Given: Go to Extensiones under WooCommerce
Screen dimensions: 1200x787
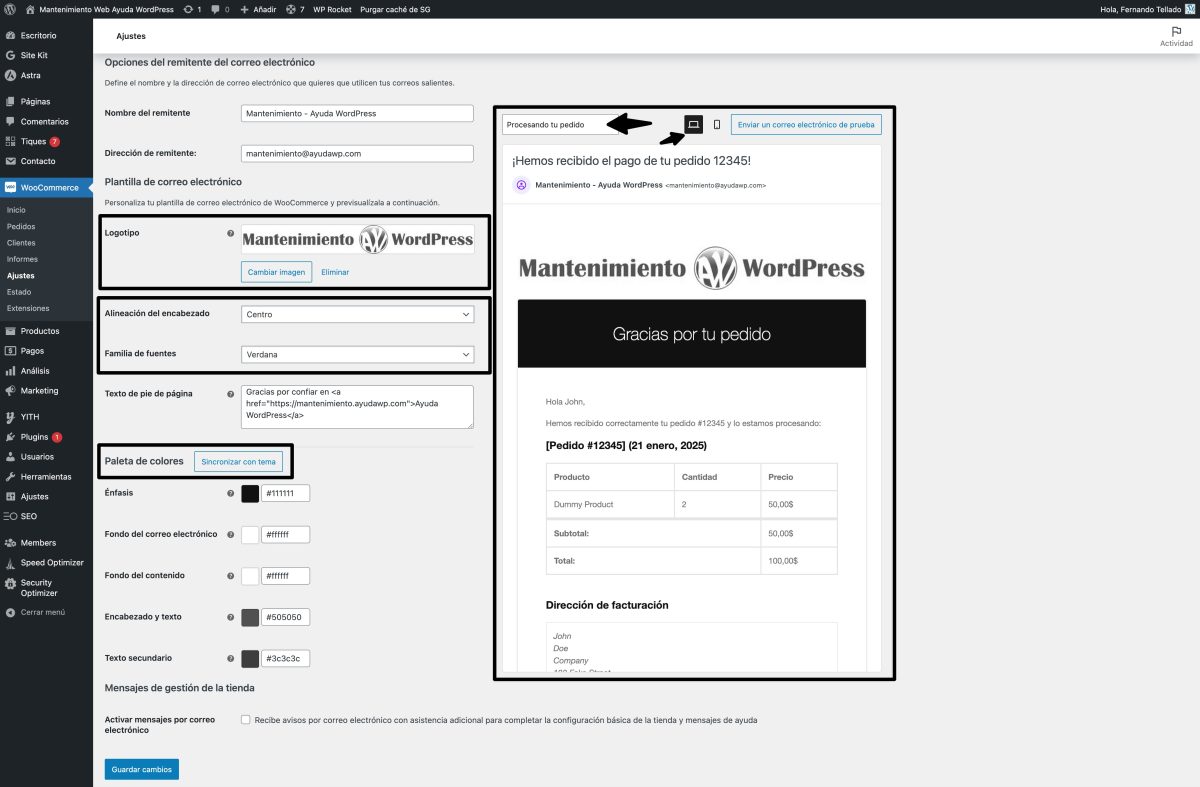Looking at the screenshot, I should click(x=35, y=308).
